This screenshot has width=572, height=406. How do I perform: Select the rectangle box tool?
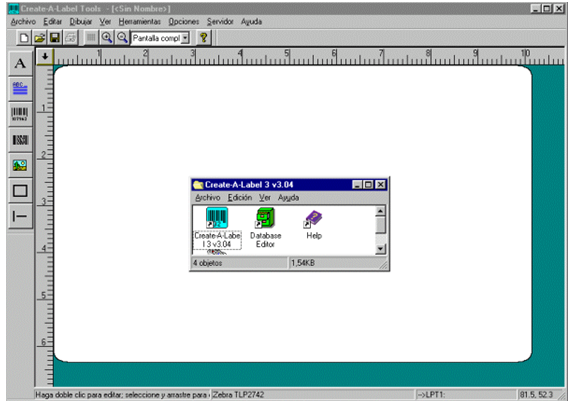(20, 191)
